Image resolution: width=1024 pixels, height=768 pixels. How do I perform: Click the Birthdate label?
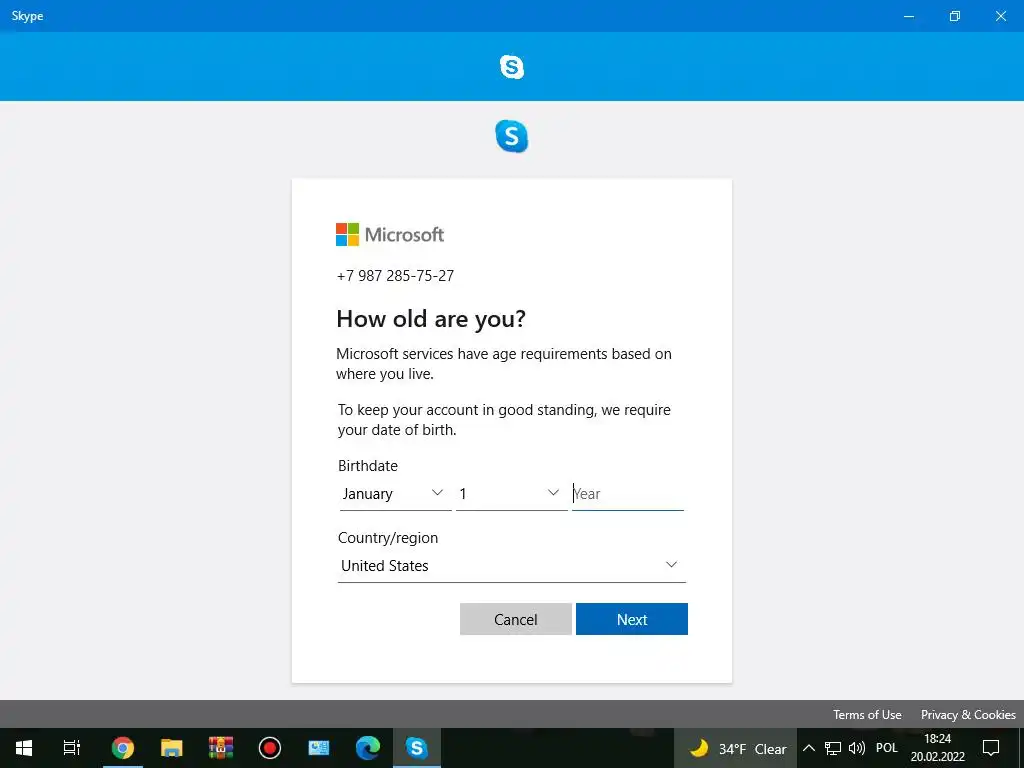tap(368, 466)
